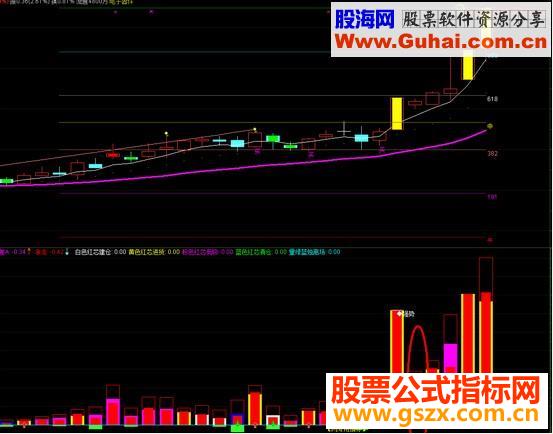Click the thick magenta moving average line

pyautogui.click(x=247, y=168)
